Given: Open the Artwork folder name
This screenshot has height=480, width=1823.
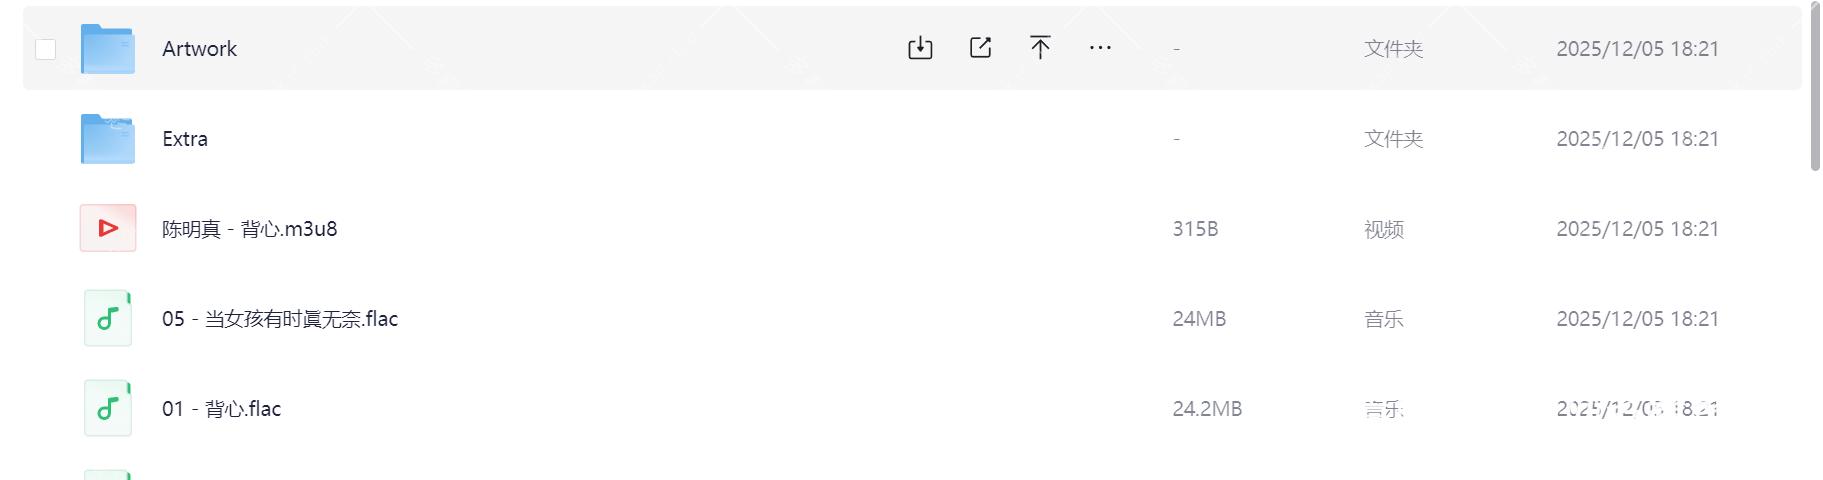Looking at the screenshot, I should 200,49.
